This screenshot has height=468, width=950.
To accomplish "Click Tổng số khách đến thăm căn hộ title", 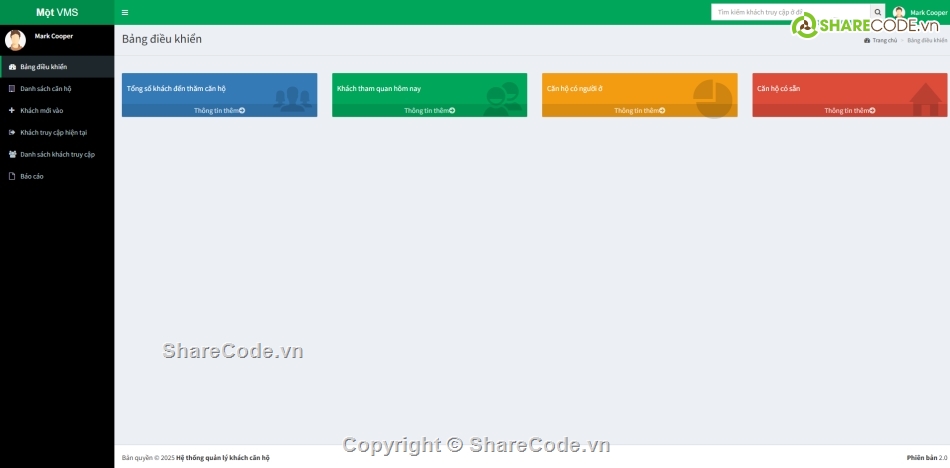I will coord(176,89).
